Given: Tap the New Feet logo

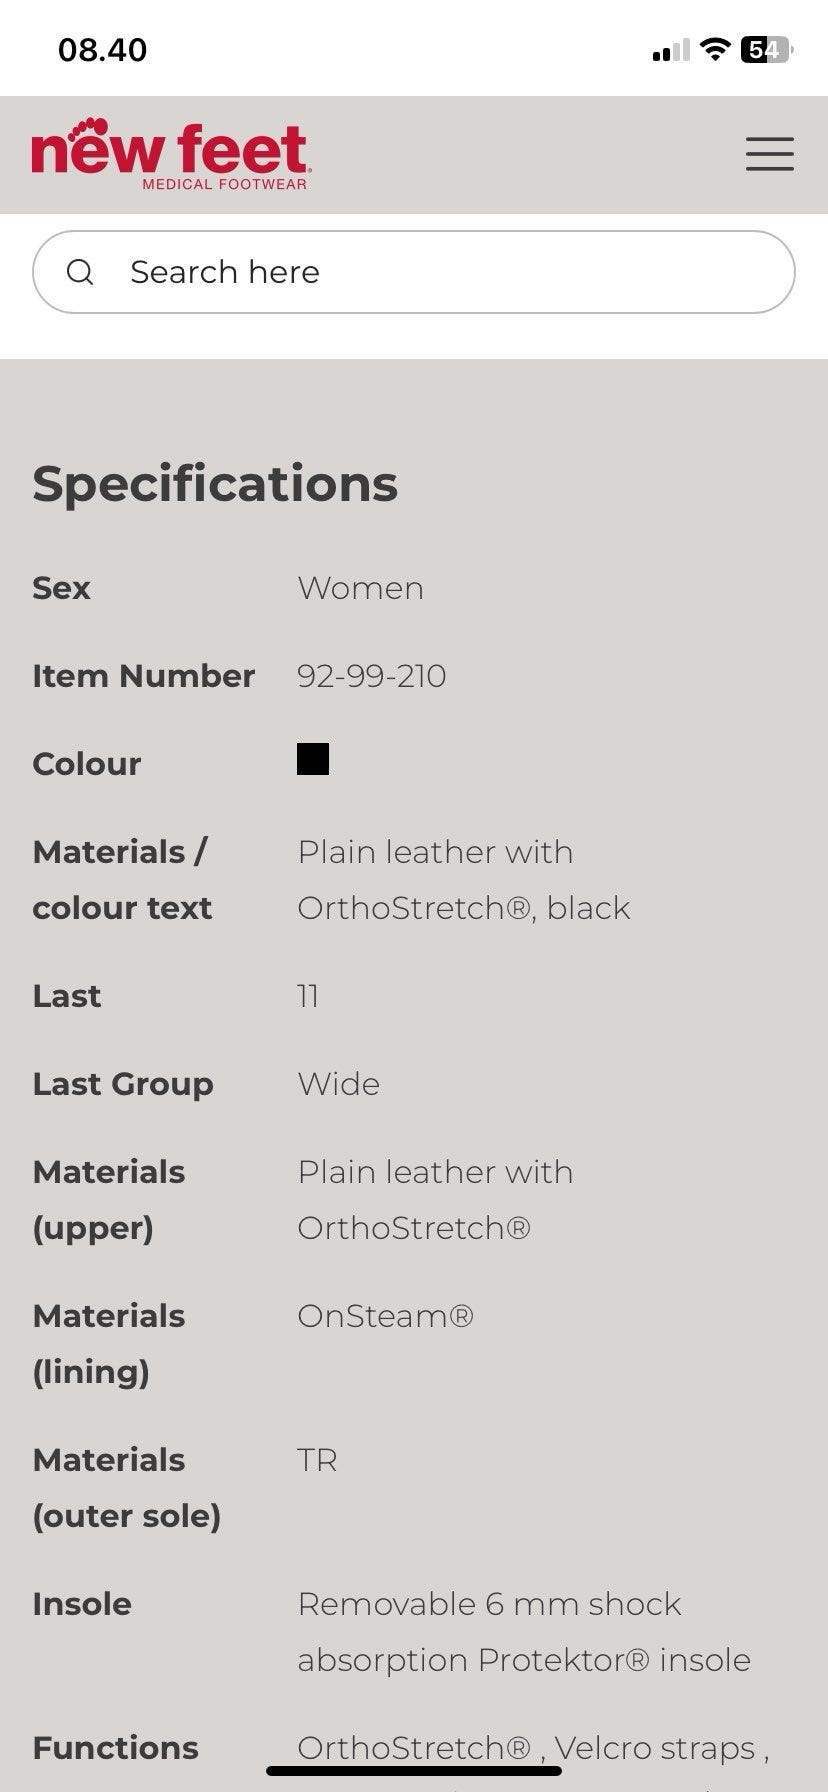Looking at the screenshot, I should (171, 152).
